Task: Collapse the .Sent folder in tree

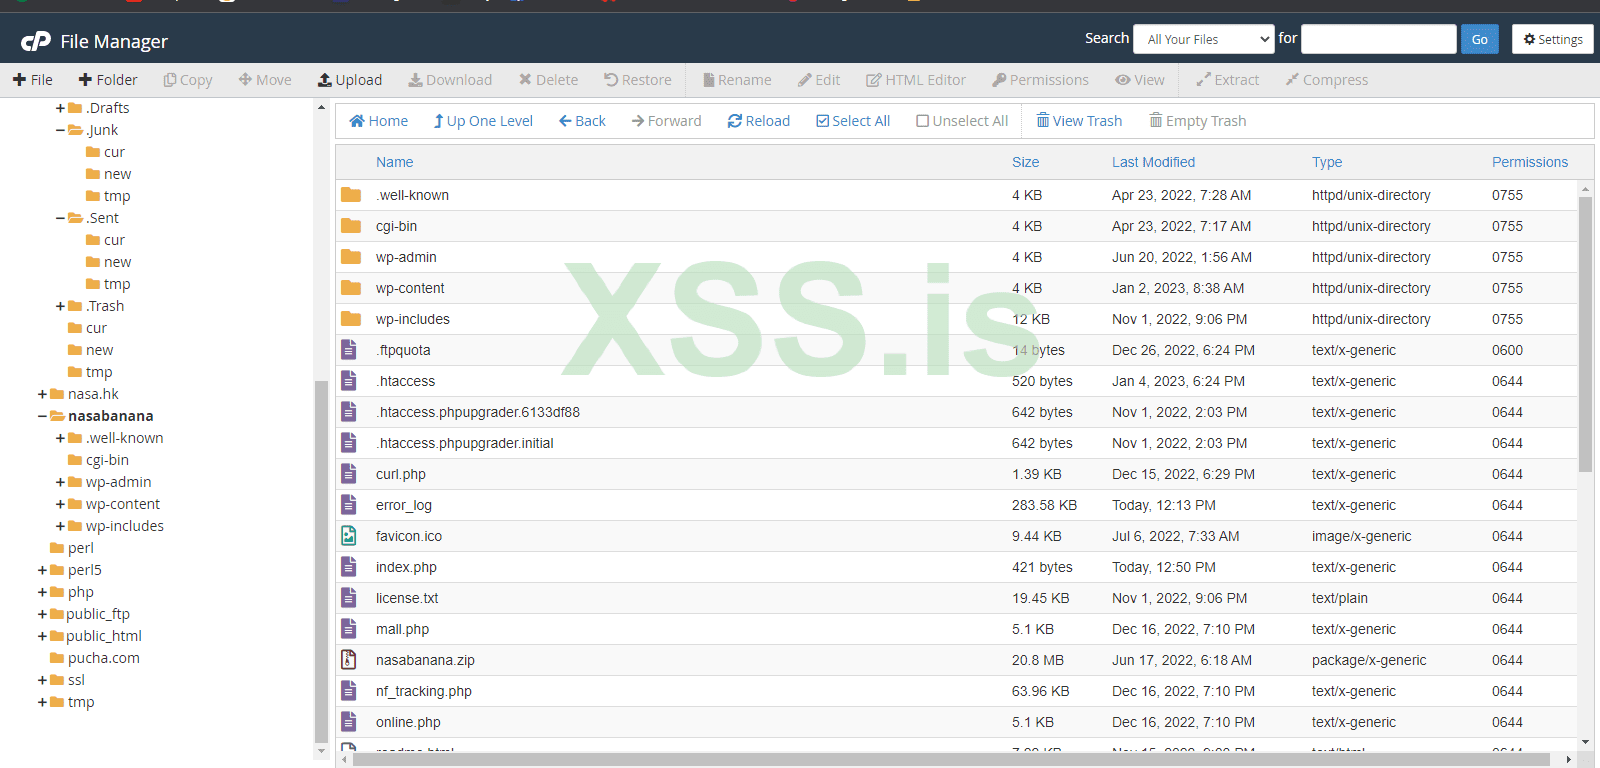Action: coord(60,218)
